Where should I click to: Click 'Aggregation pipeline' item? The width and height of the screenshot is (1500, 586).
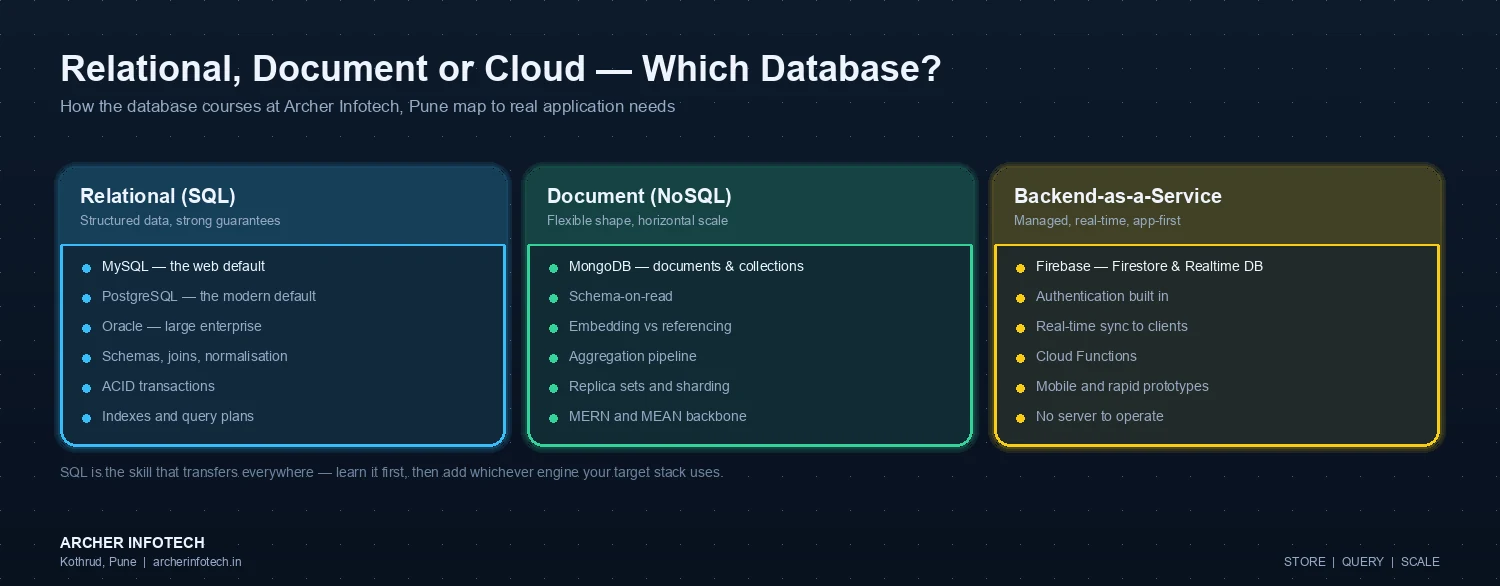click(633, 357)
